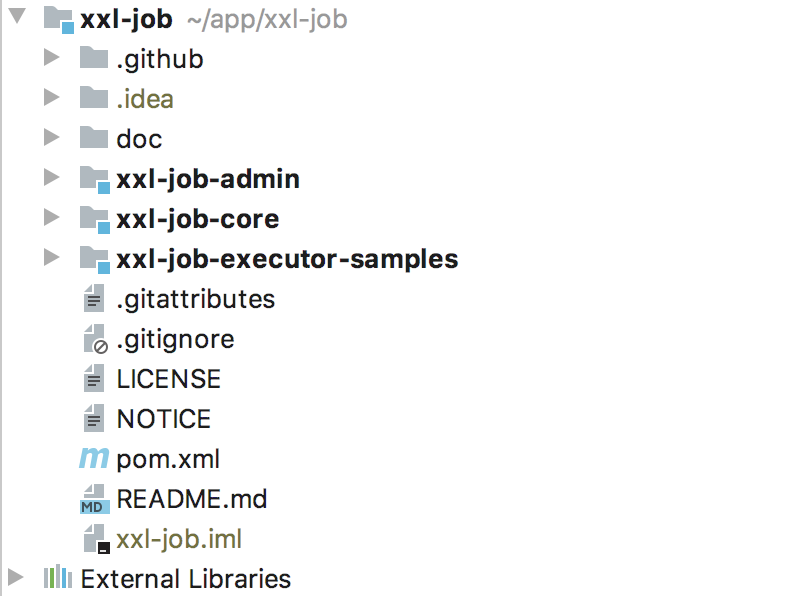Screen dimensions: 808x596
Task: Click the External Libraries bar-chart icon
Action: [x=57, y=577]
